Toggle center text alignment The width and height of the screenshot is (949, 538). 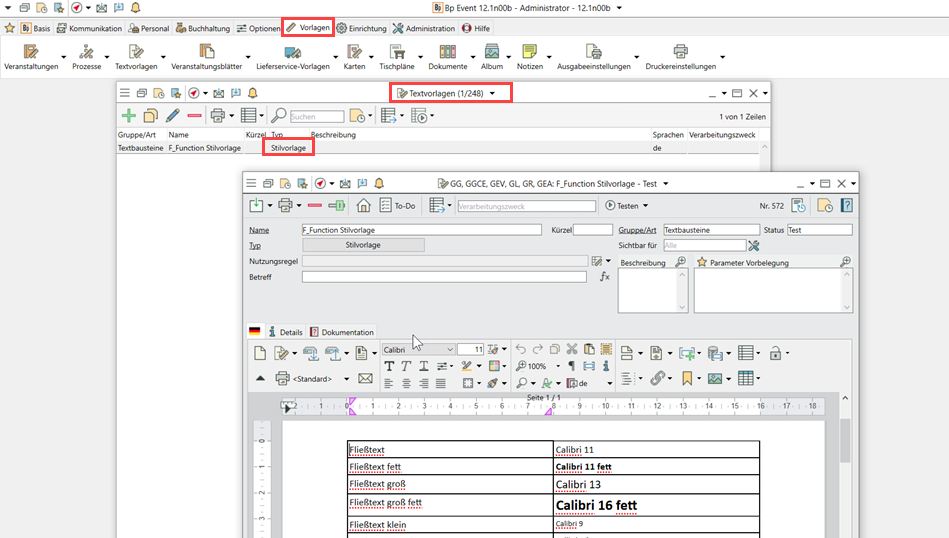pyautogui.click(x=406, y=383)
